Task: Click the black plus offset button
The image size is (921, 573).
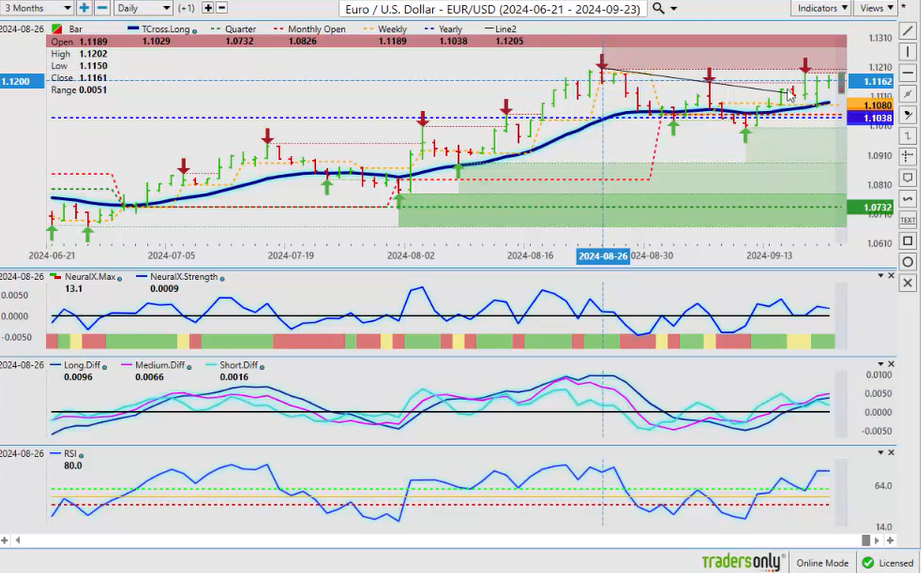Action: pos(207,8)
